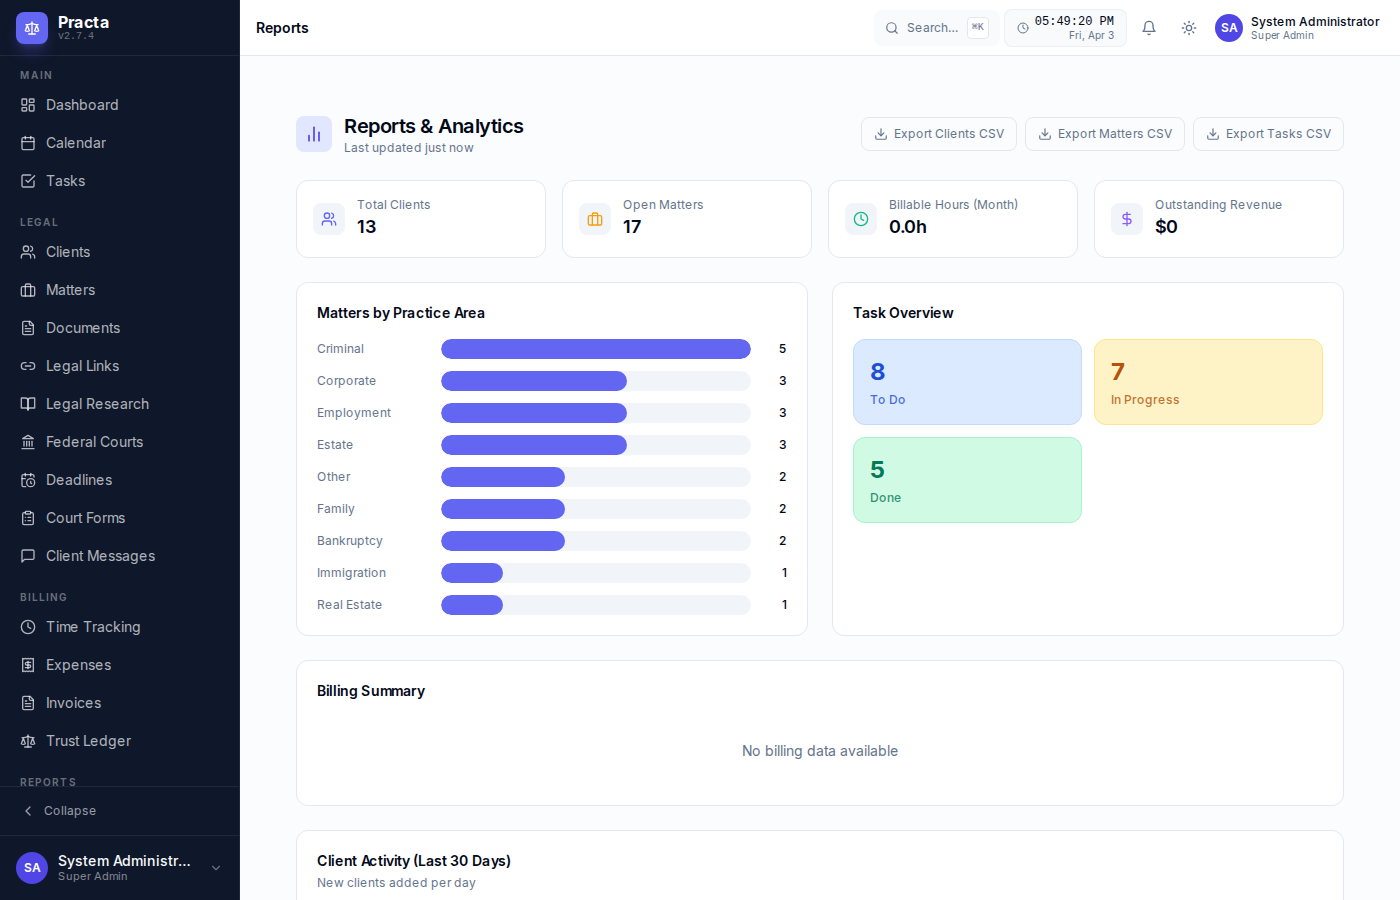Select Matters in the sidebar
The width and height of the screenshot is (1400, 900).
click(120, 290)
